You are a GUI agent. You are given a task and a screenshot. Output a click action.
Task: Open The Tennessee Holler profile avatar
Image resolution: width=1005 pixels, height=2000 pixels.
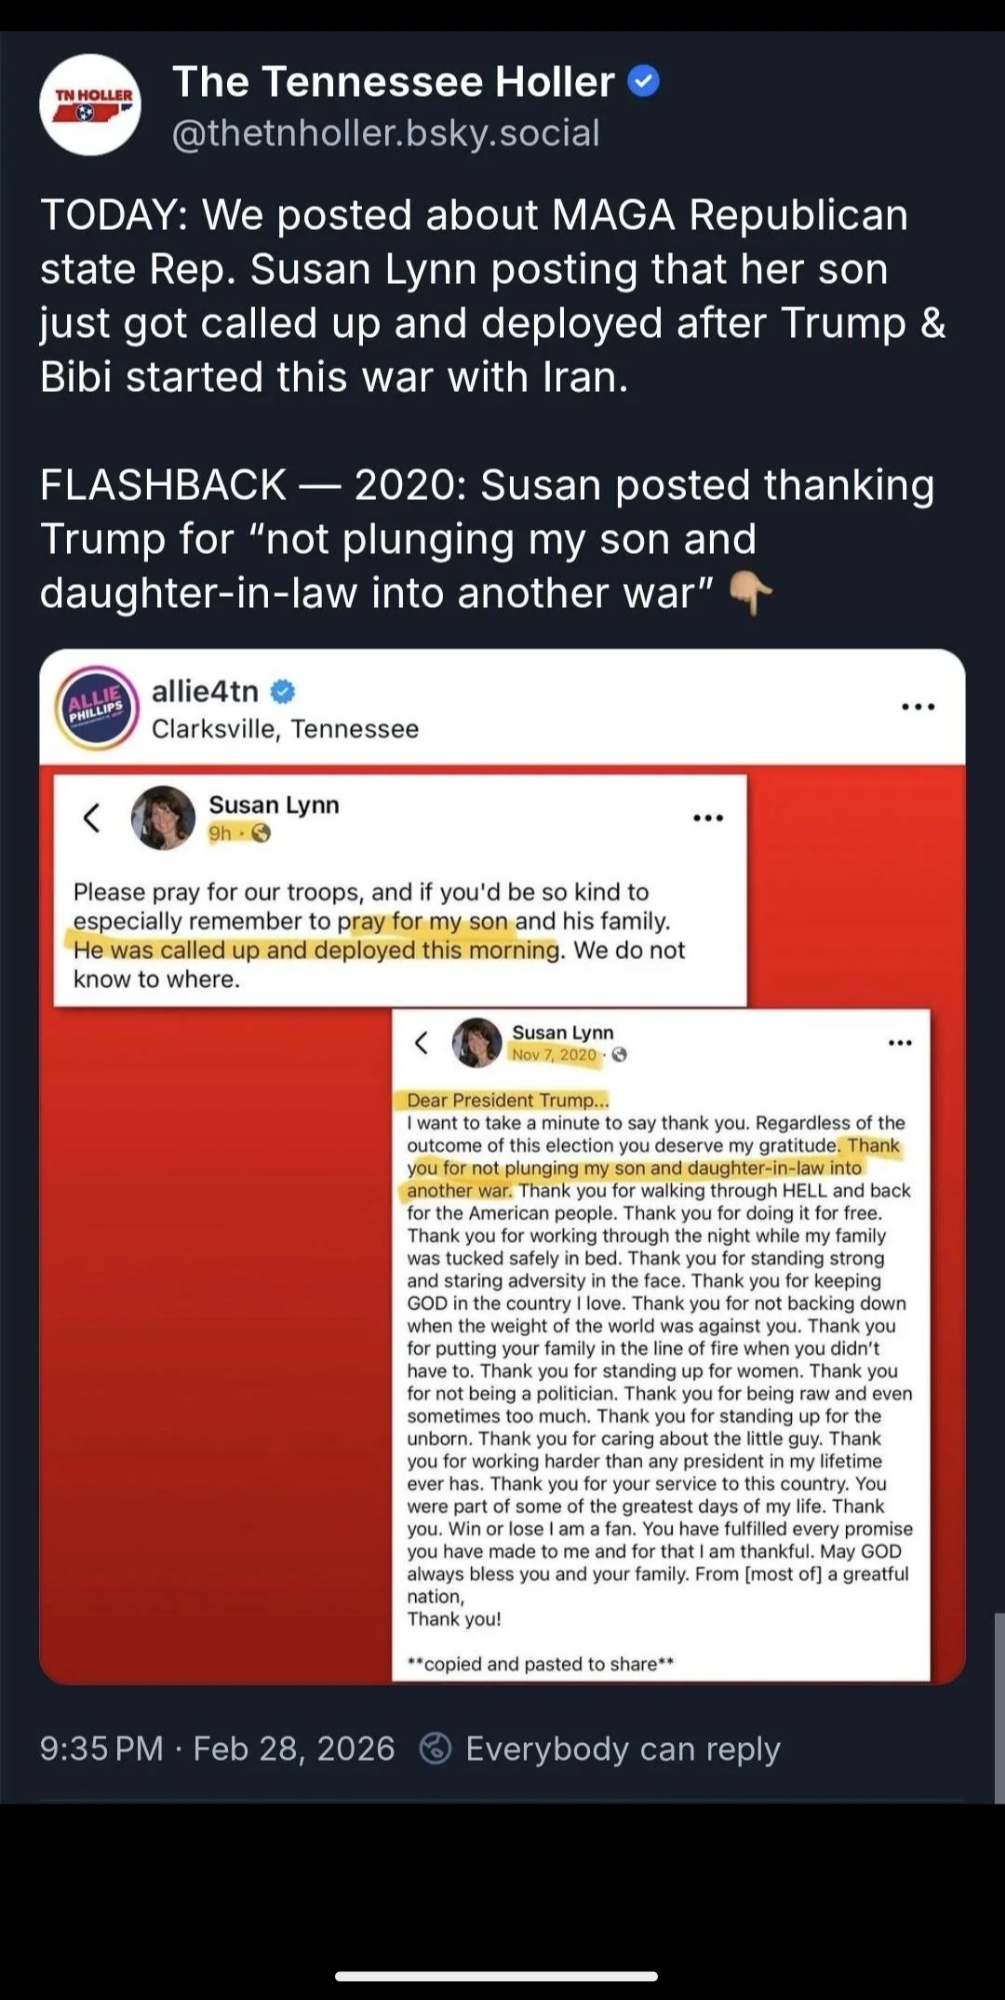click(90, 105)
